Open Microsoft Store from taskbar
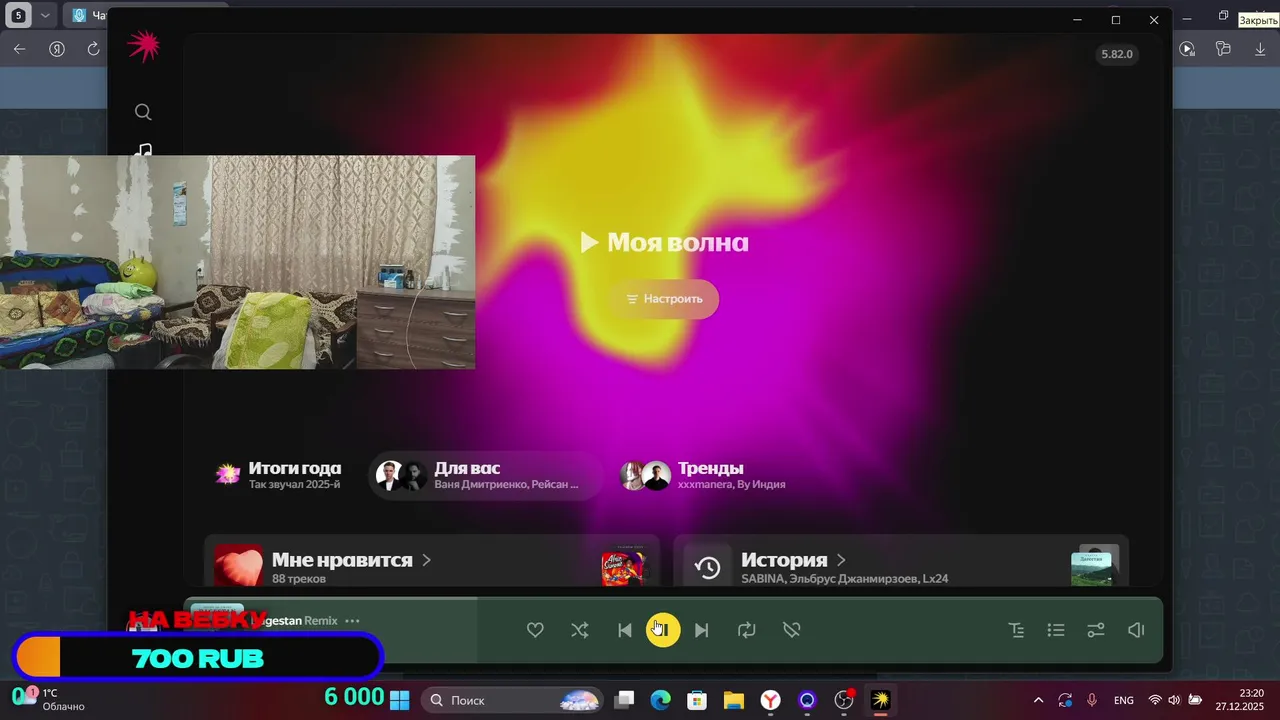 pyautogui.click(x=697, y=700)
